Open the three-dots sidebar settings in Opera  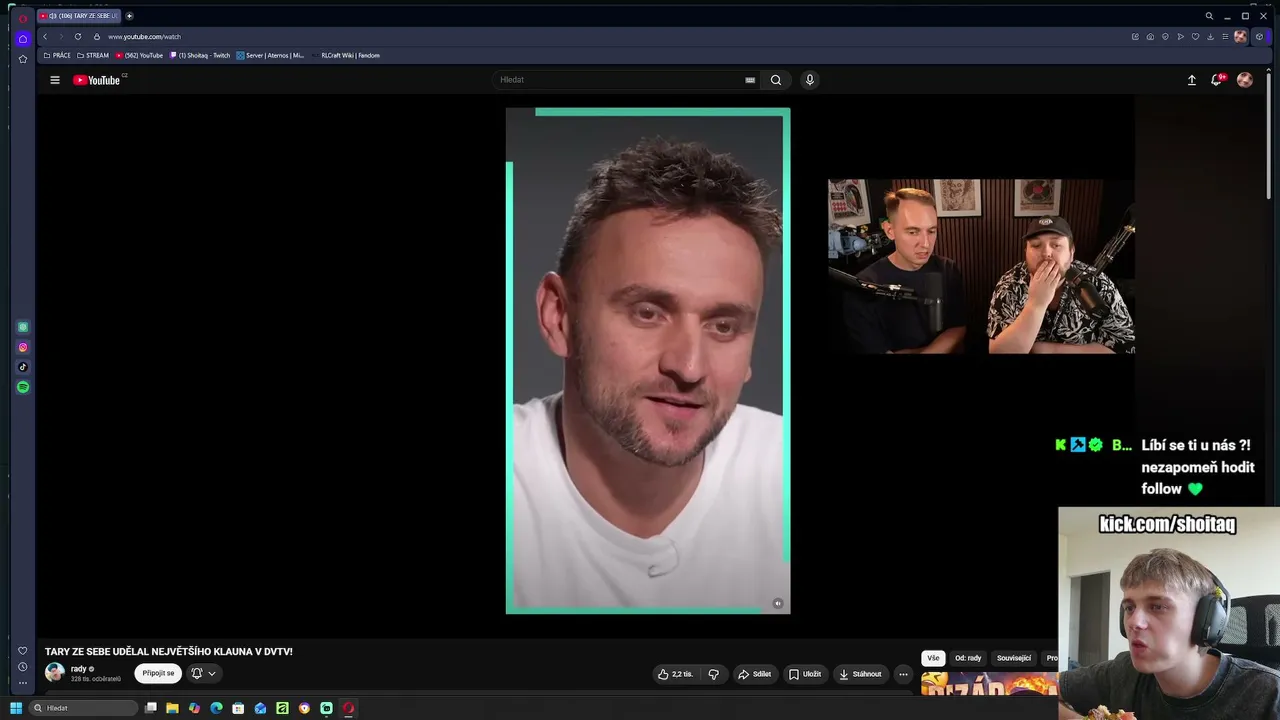(23, 683)
